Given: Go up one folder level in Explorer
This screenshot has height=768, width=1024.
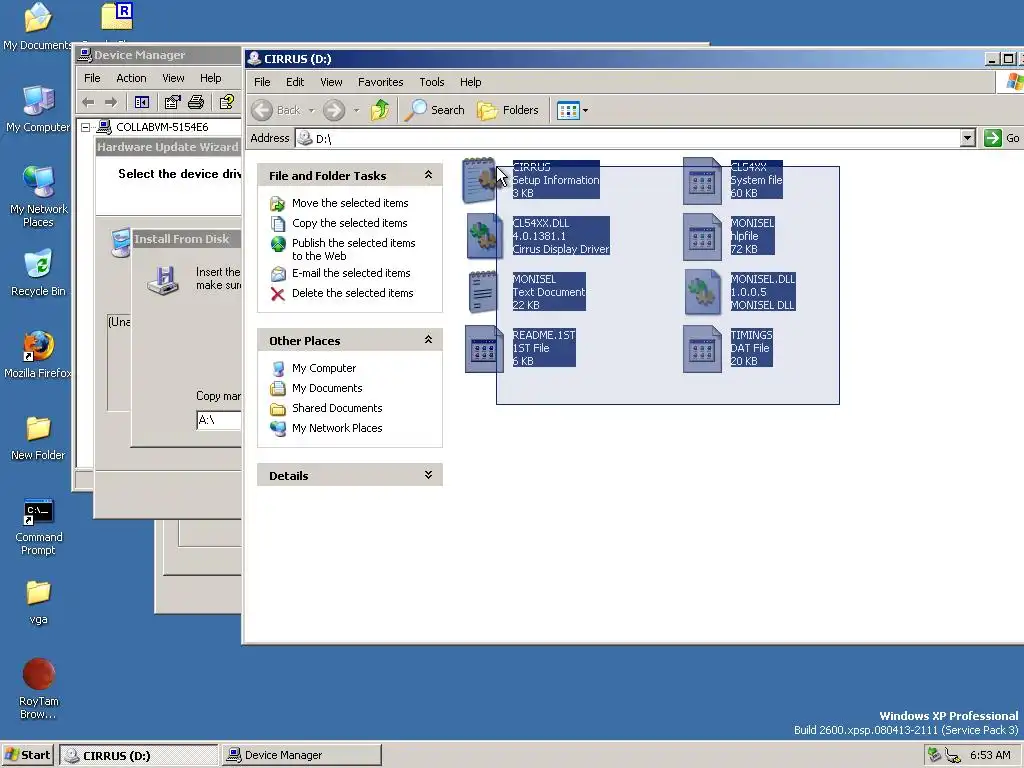Looking at the screenshot, I should [x=380, y=110].
